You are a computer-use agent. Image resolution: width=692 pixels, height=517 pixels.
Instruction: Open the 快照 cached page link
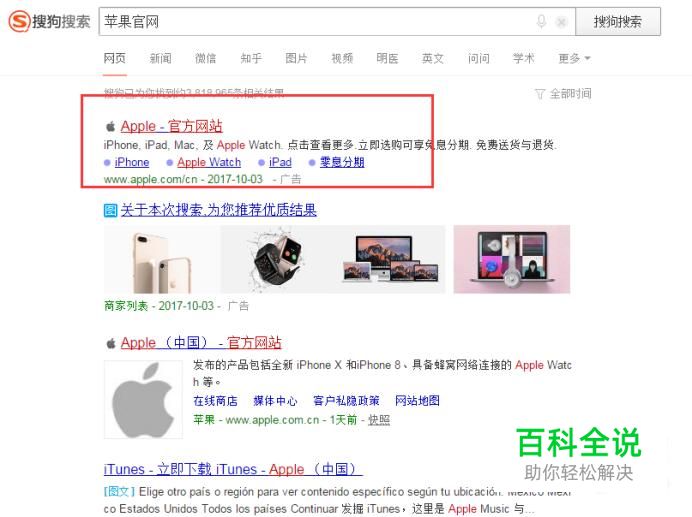pos(379,420)
